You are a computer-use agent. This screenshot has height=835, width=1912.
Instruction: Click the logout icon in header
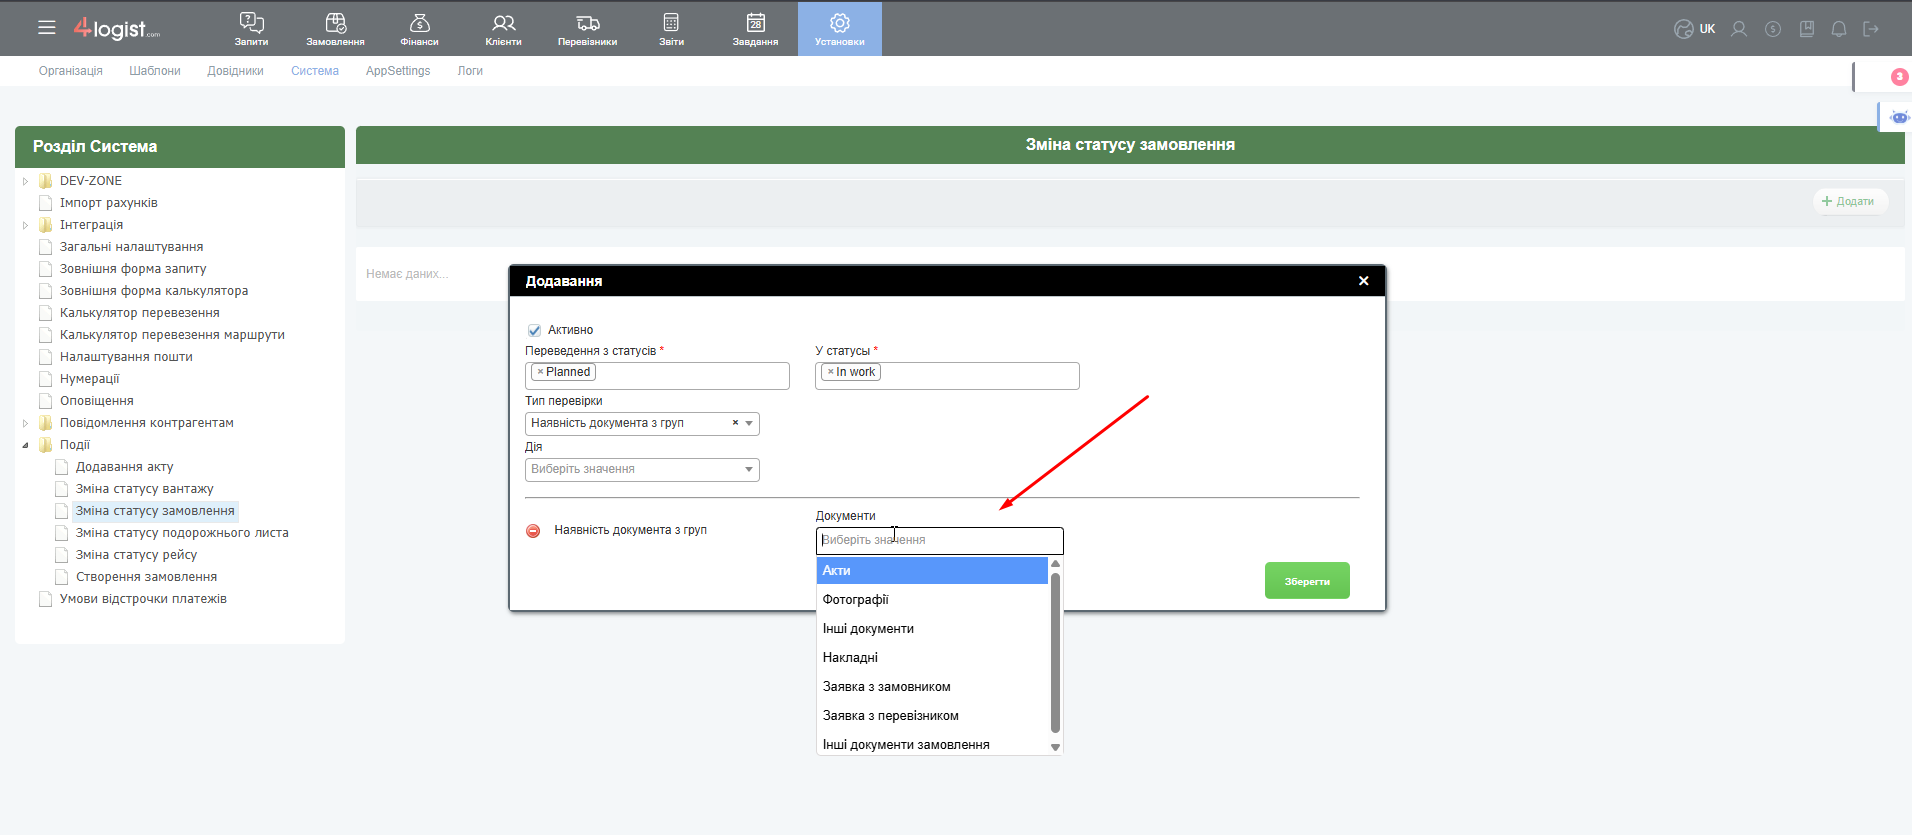point(1871,29)
